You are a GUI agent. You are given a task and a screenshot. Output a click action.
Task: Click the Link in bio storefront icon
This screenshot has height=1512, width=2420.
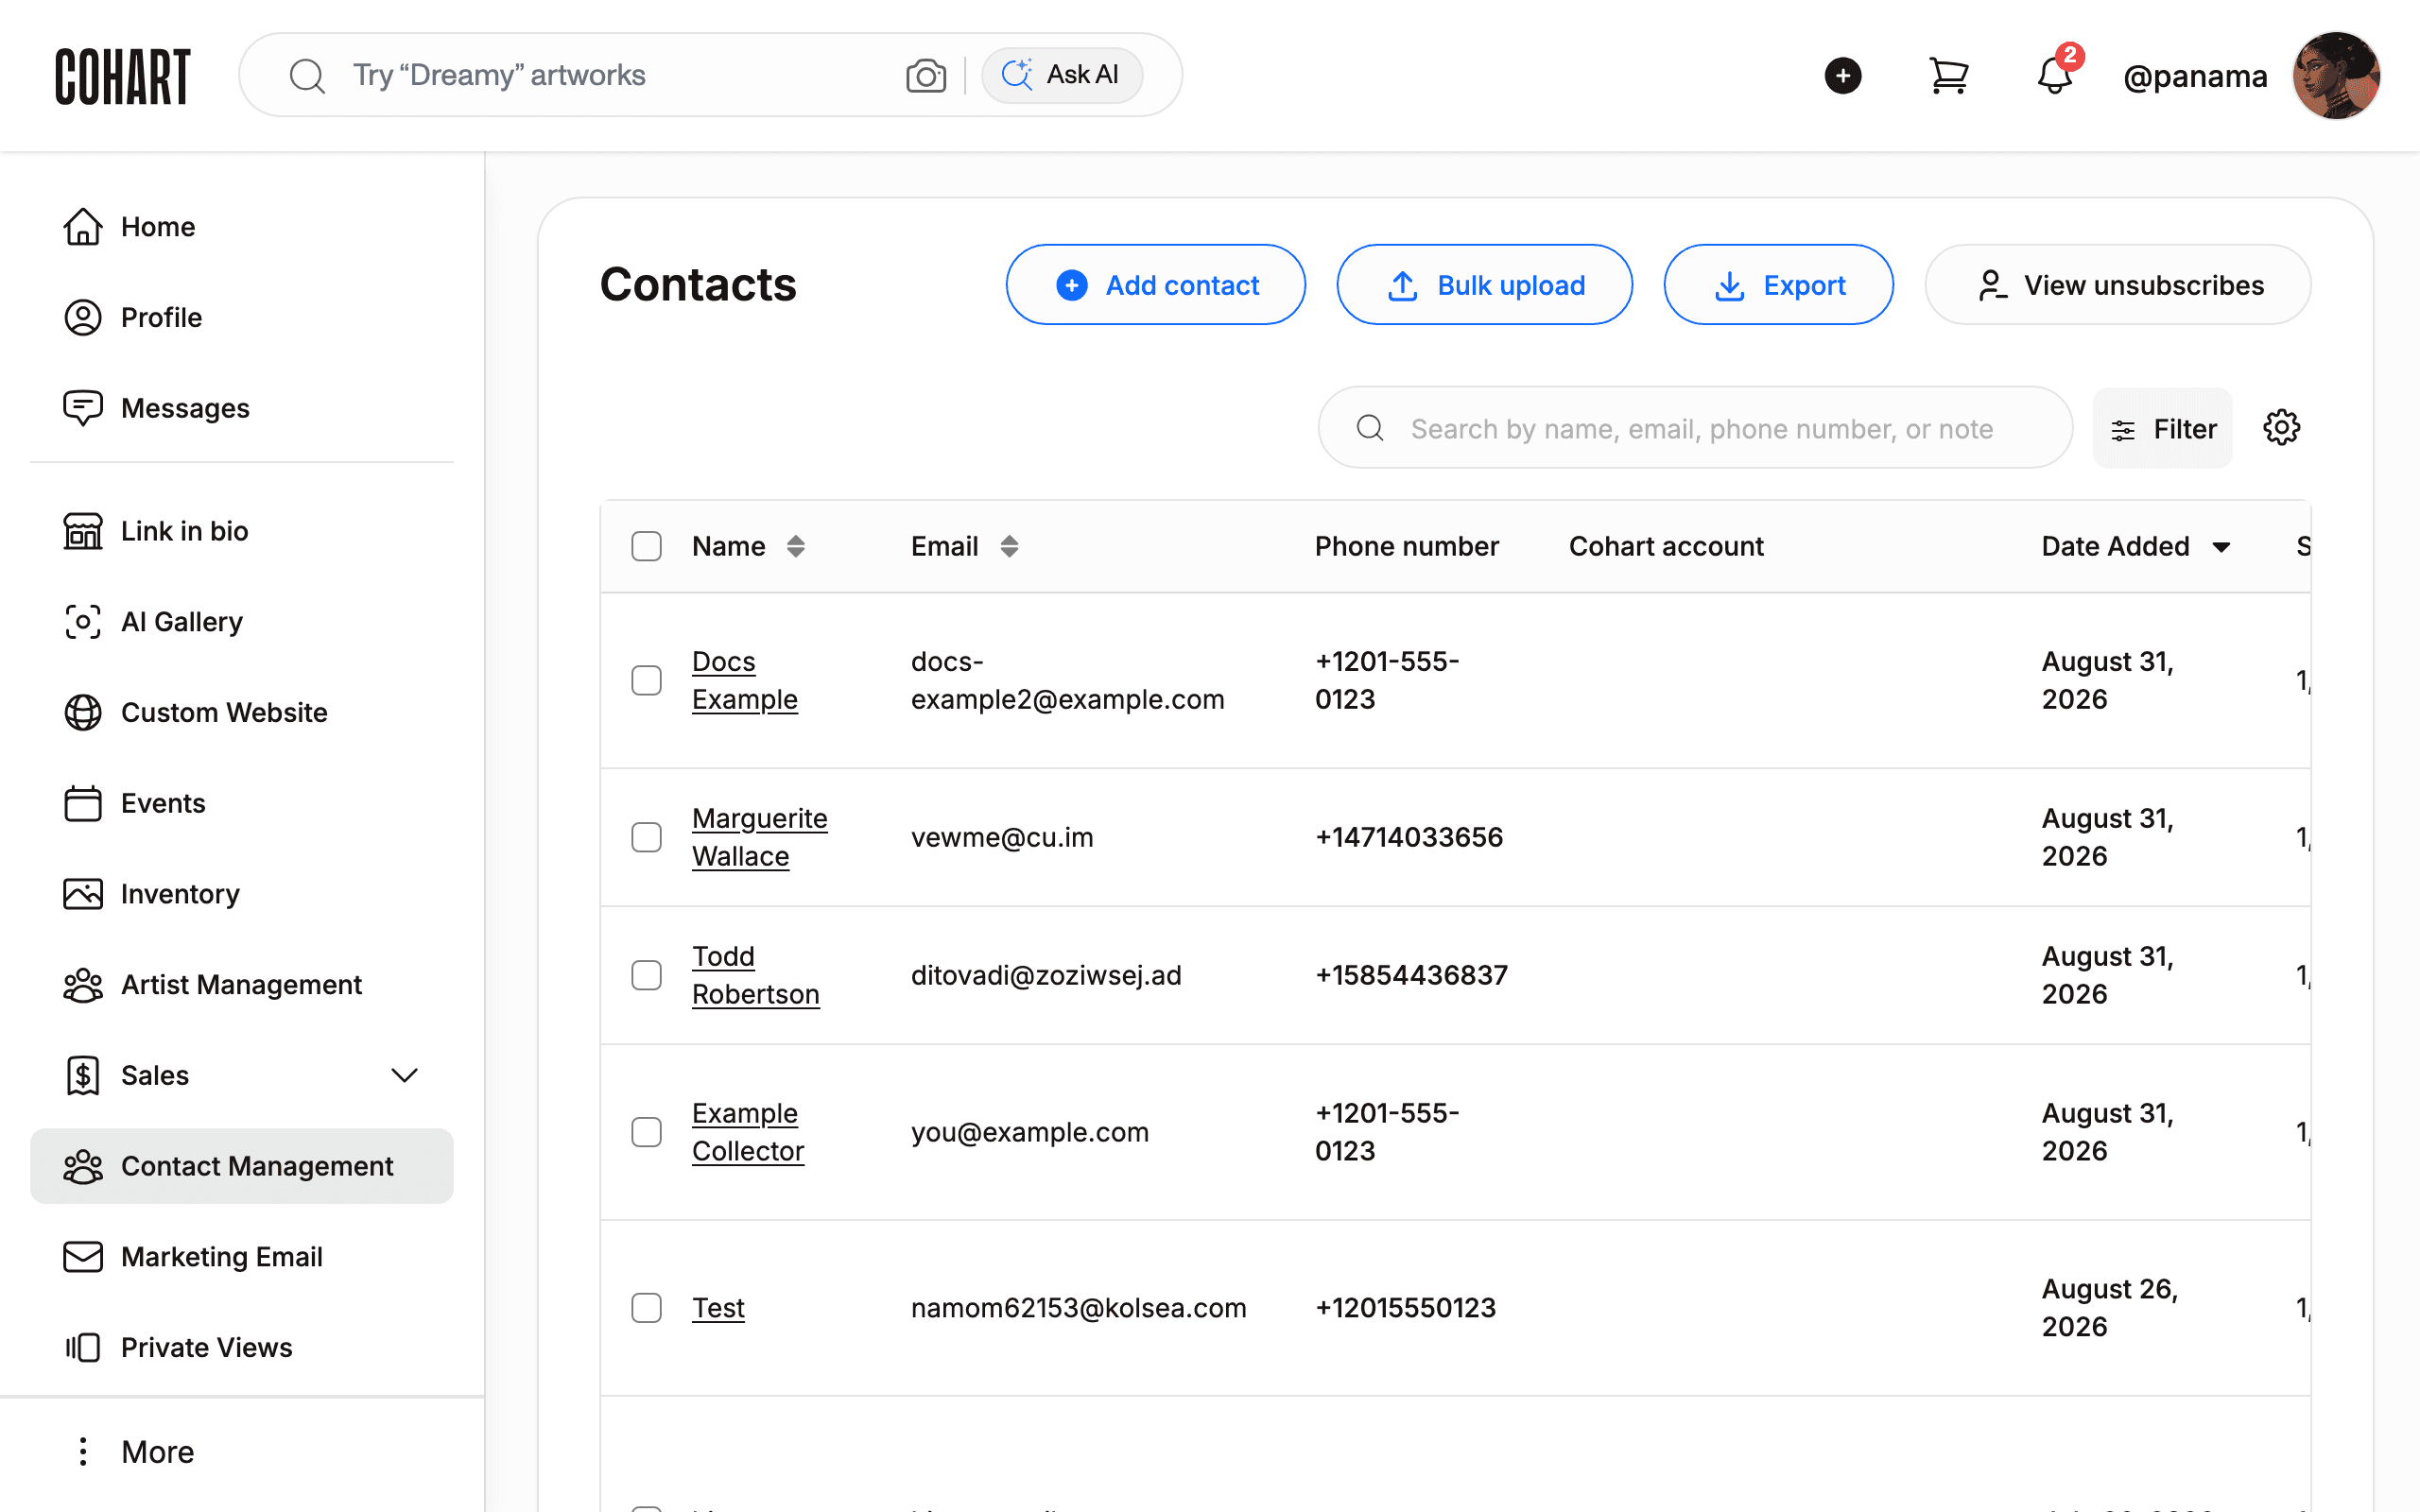83,531
